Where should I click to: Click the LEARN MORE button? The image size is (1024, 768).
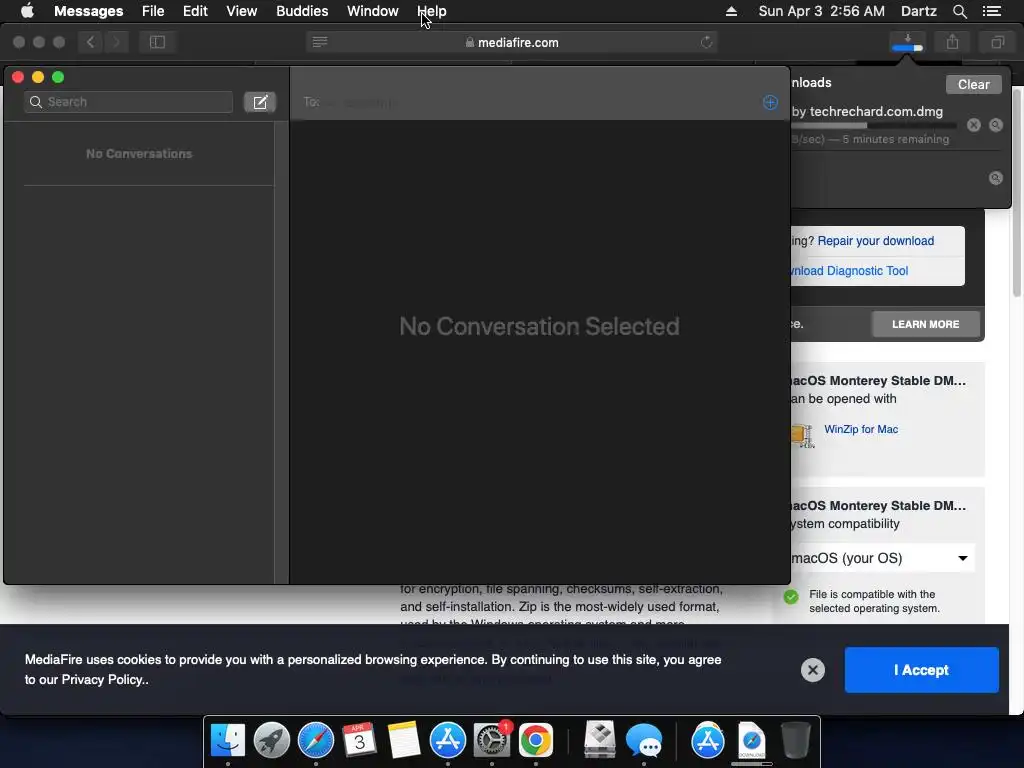(x=925, y=324)
